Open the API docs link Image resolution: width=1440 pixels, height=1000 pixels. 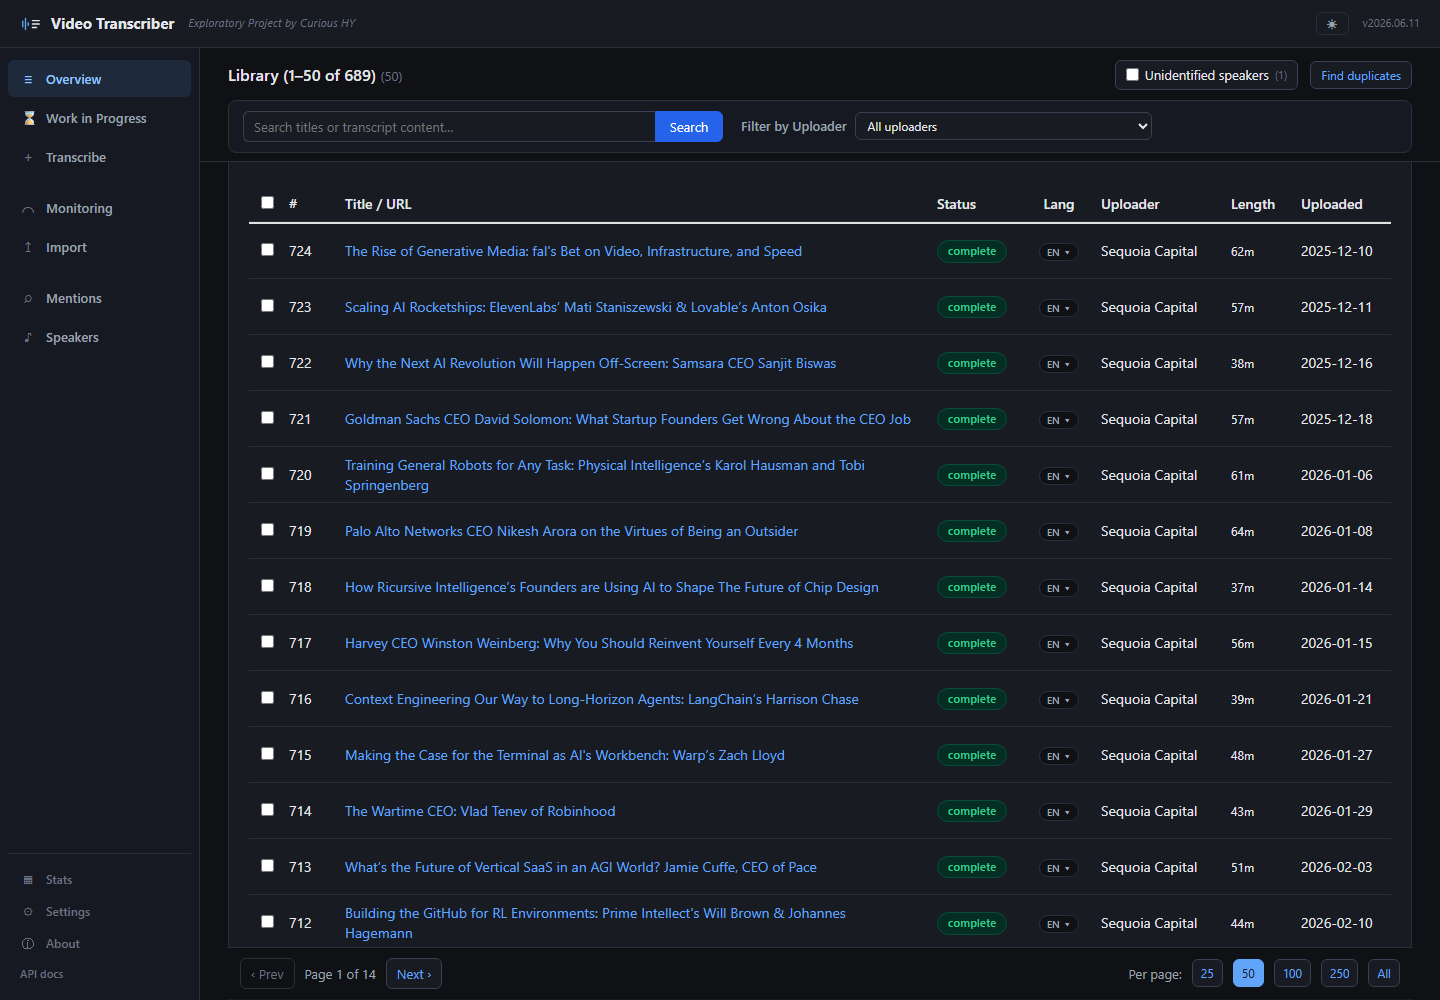coord(42,974)
